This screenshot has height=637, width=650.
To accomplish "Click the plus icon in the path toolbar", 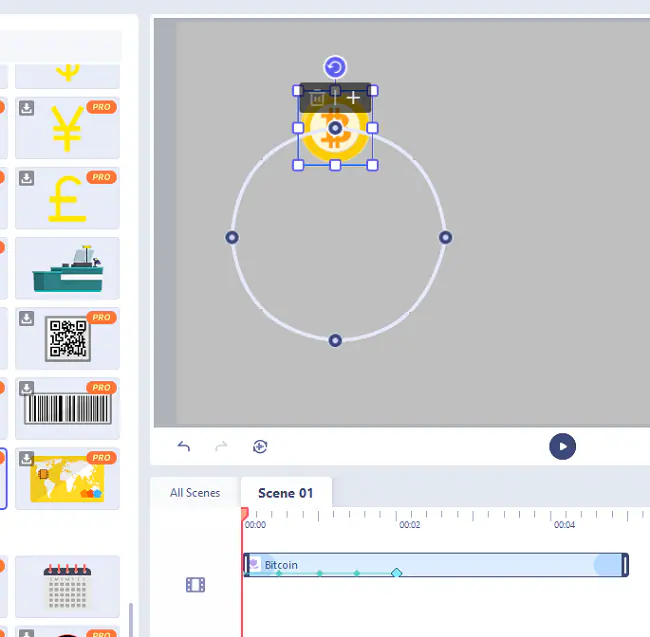I will [x=353, y=98].
